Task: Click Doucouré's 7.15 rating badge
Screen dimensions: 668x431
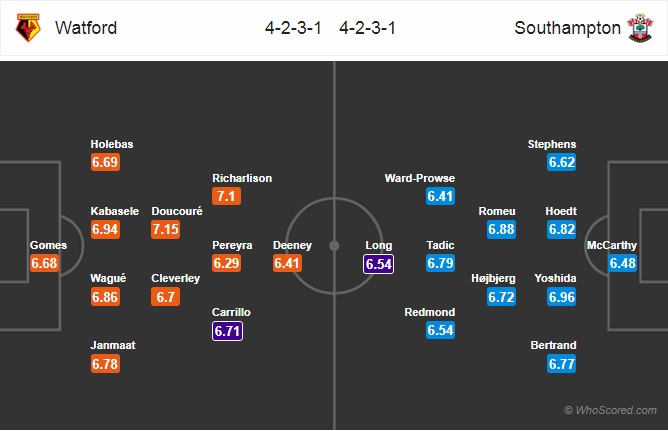Action: coord(165,229)
